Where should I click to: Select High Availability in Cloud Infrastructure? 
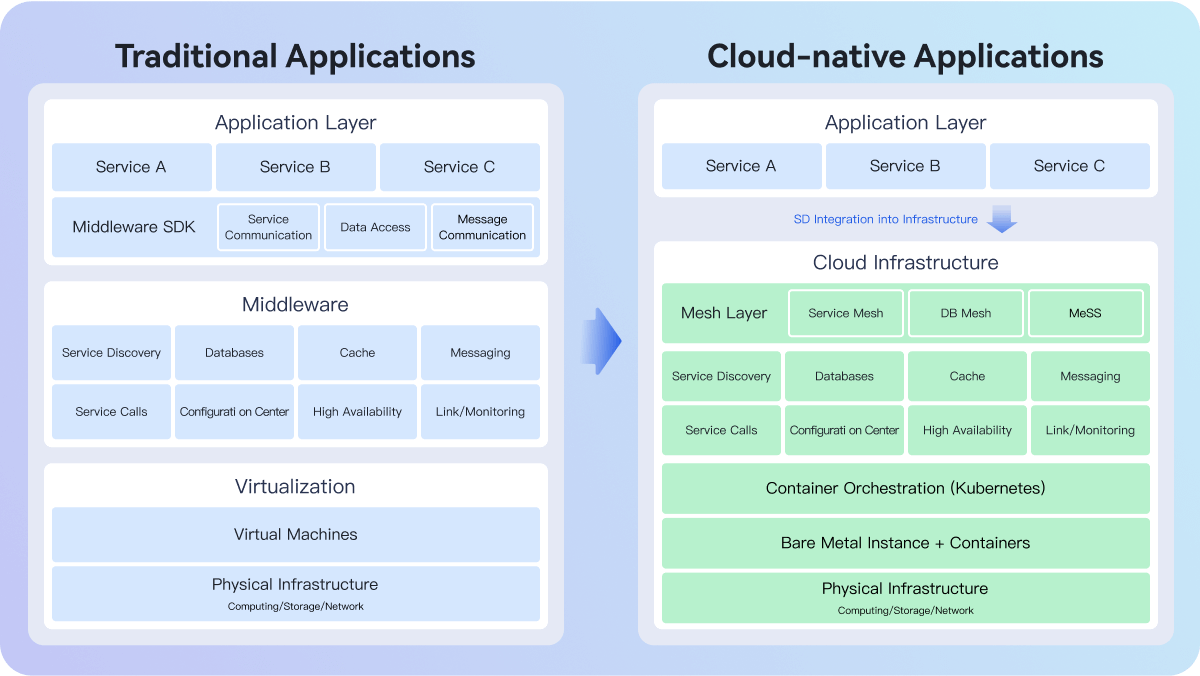967,431
